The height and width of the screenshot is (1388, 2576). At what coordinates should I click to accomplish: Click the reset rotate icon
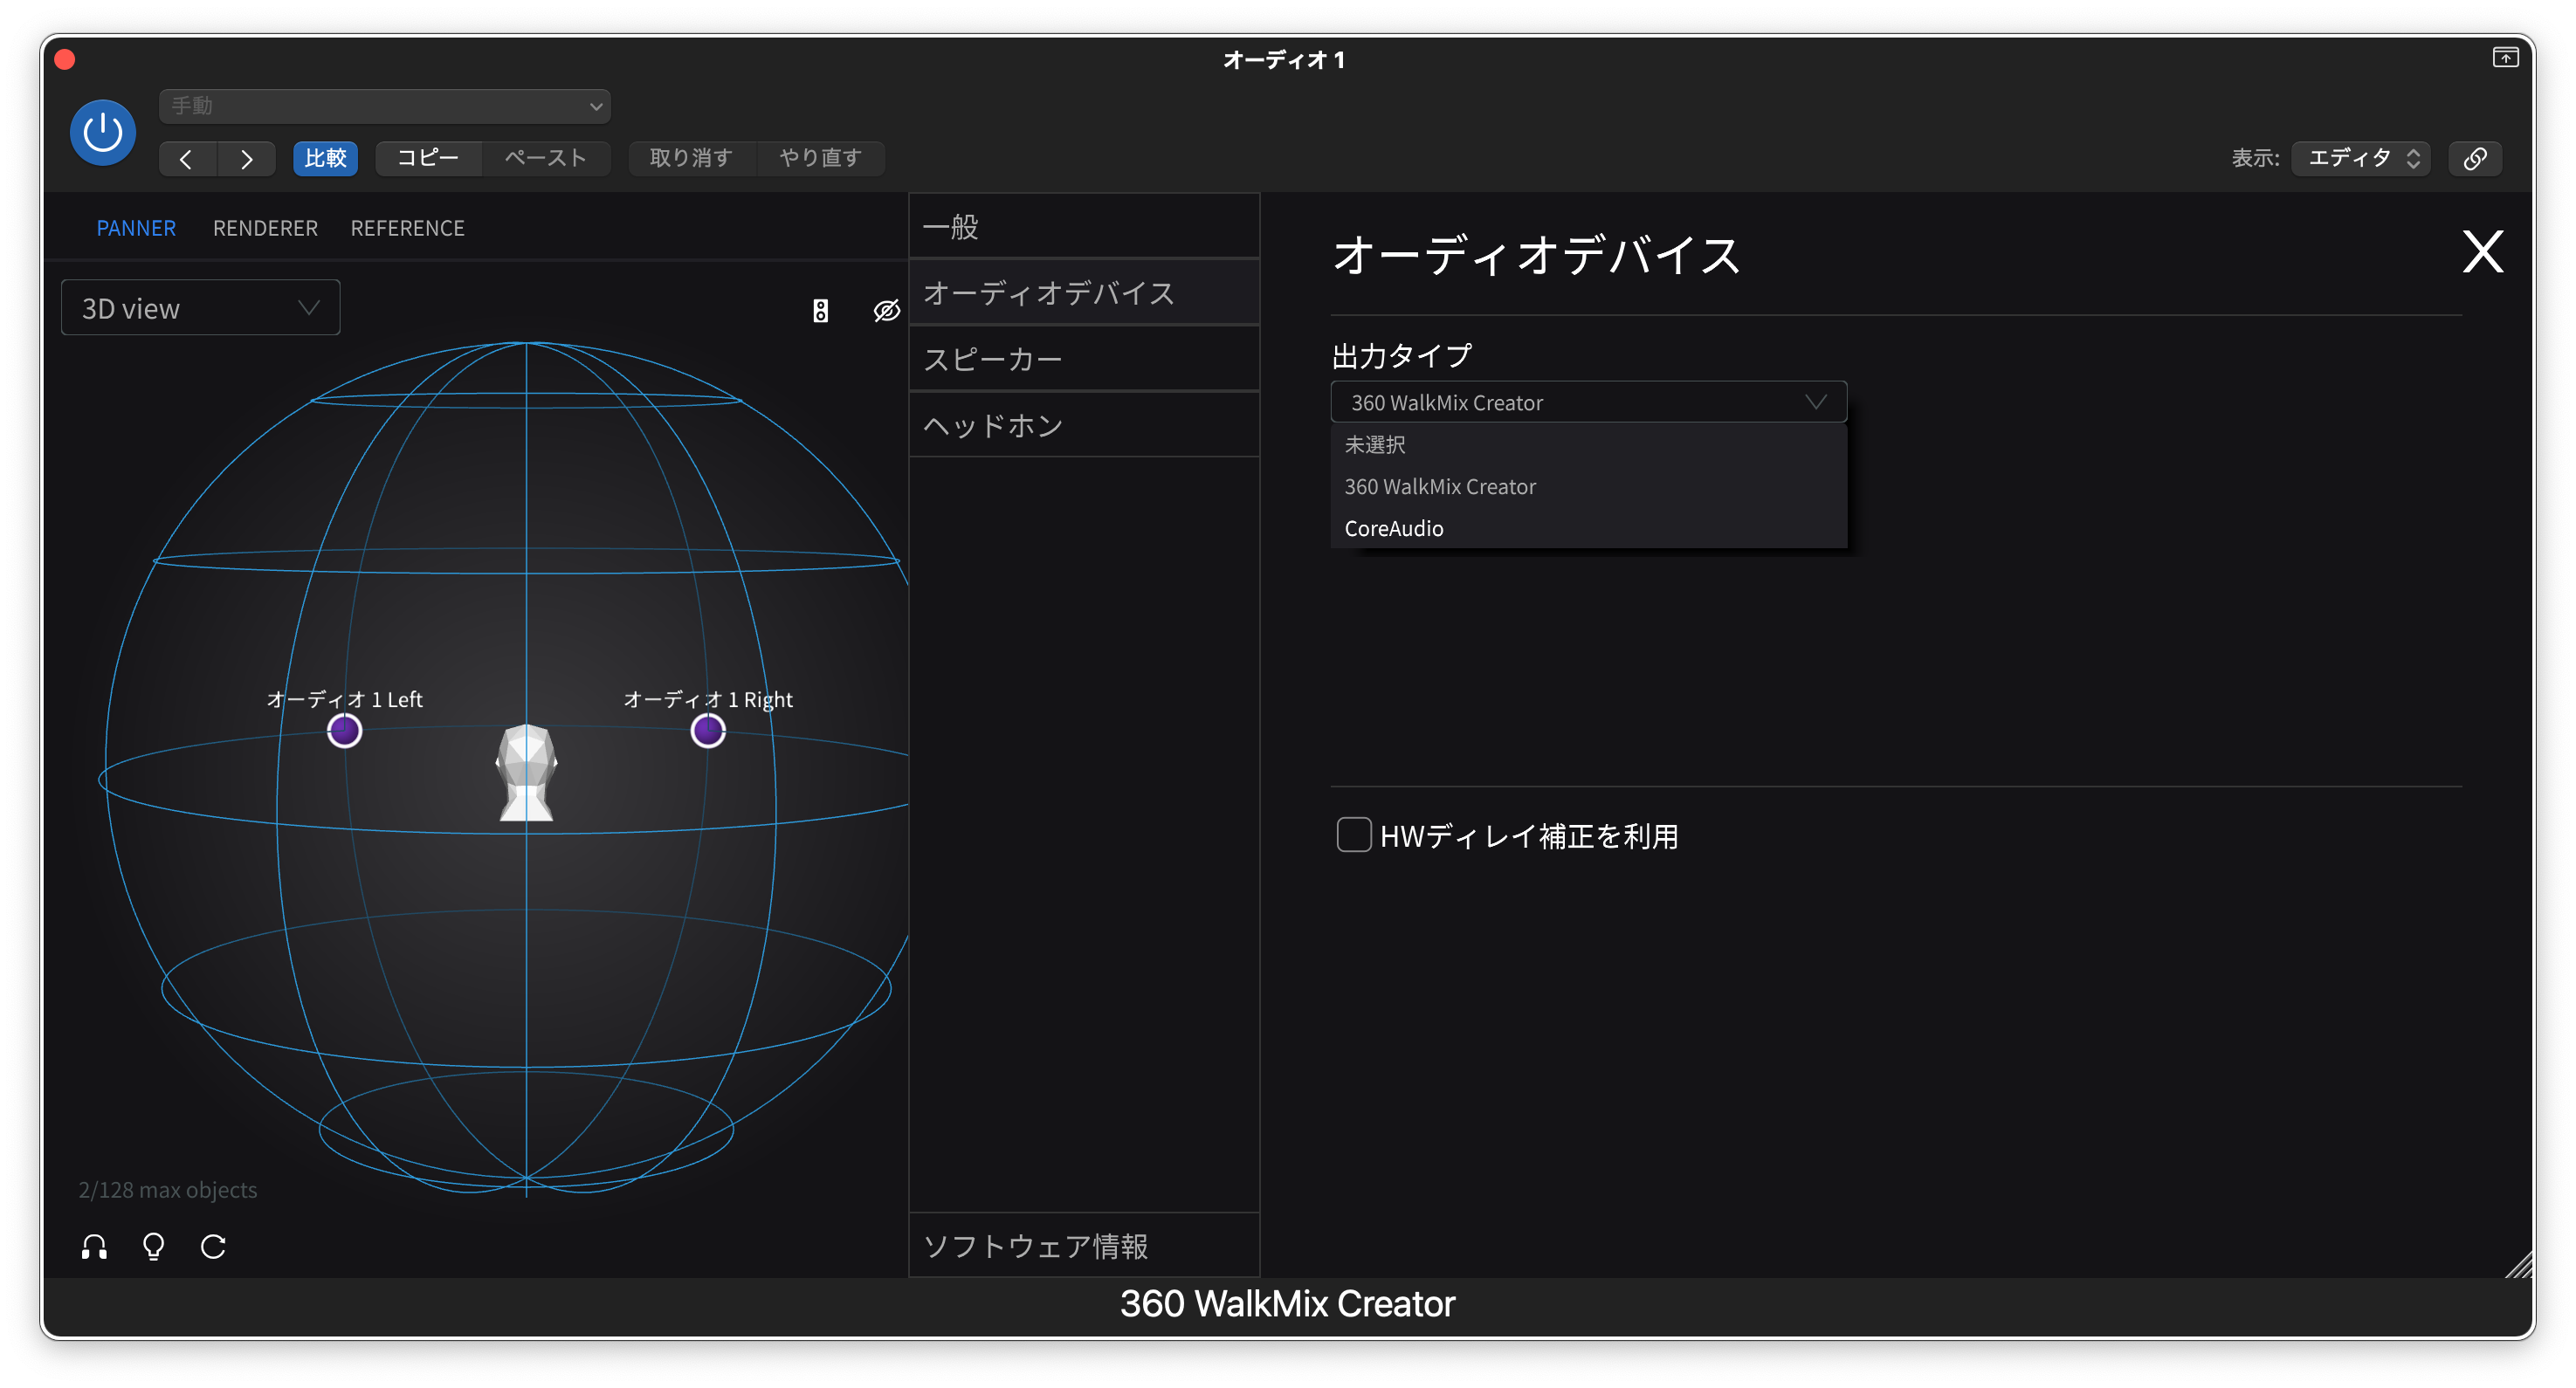pyautogui.click(x=213, y=1247)
